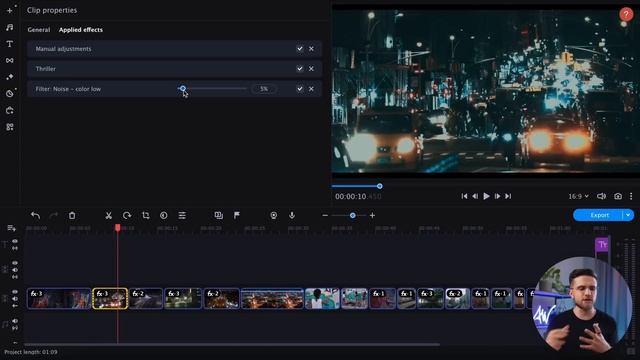Screen dimensions: 640x360
Task: Hide the overlay track with eye icon
Action: [15, 263]
